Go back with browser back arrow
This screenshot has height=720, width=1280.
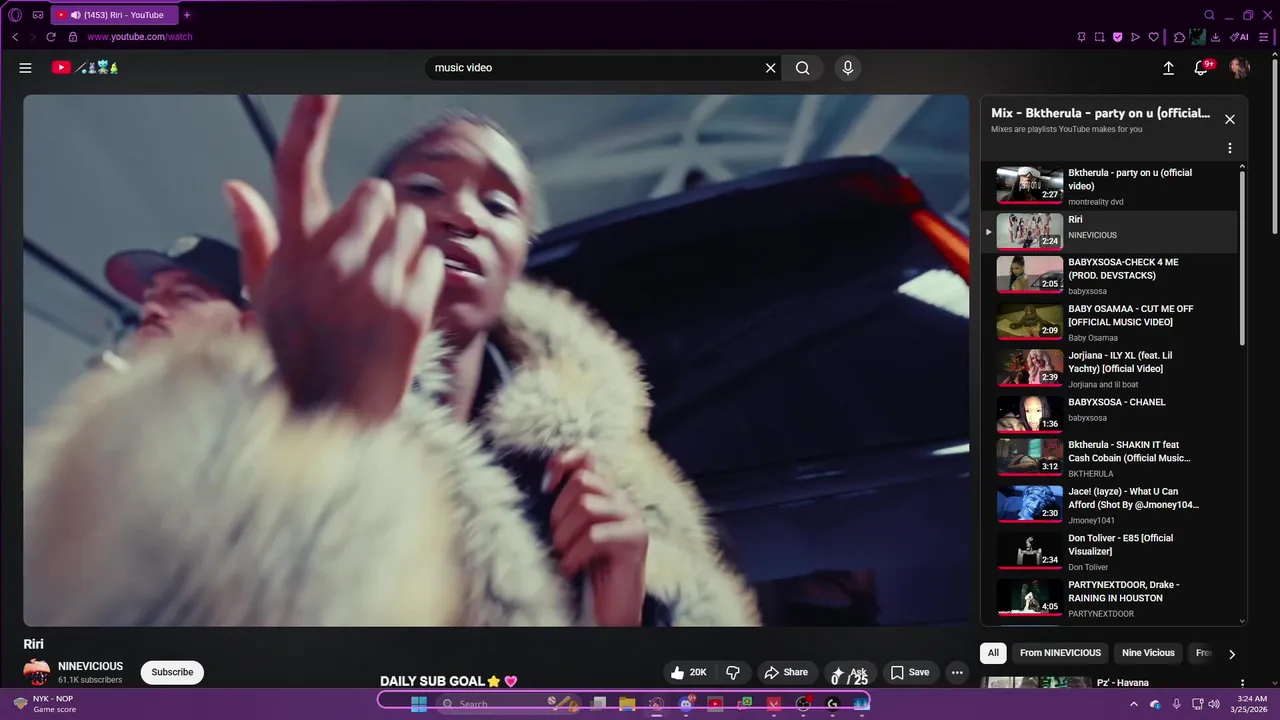tap(15, 37)
